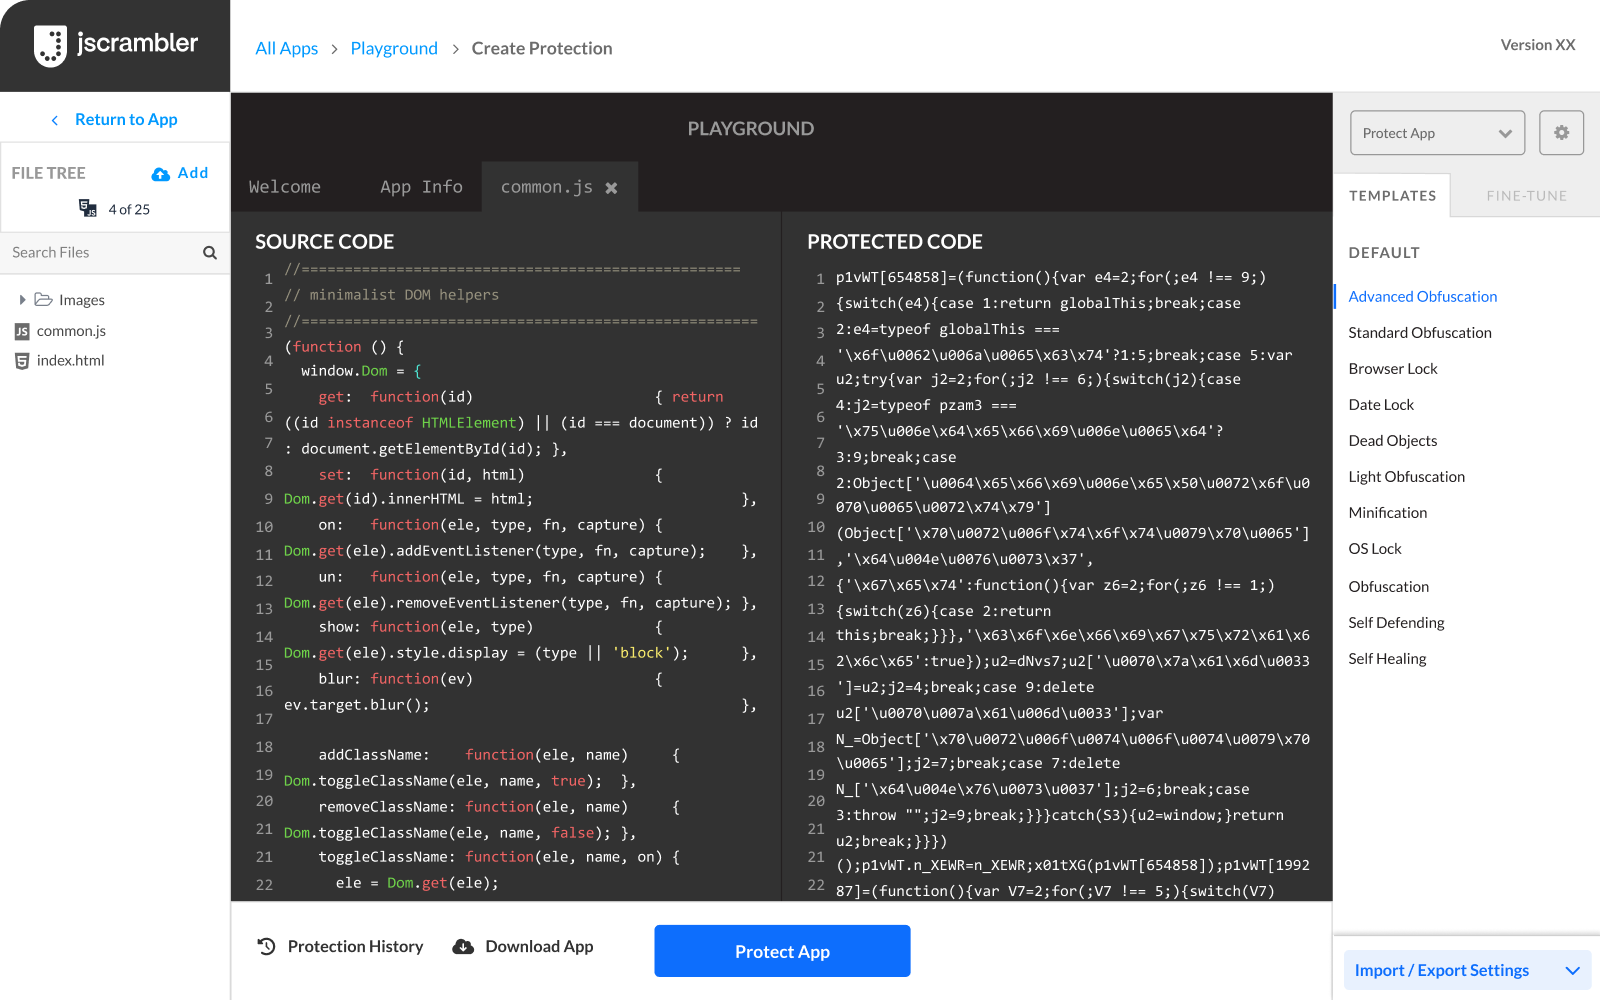Select Advanced Obfuscation template
Image resolution: width=1600 pixels, height=1000 pixels.
1422,296
